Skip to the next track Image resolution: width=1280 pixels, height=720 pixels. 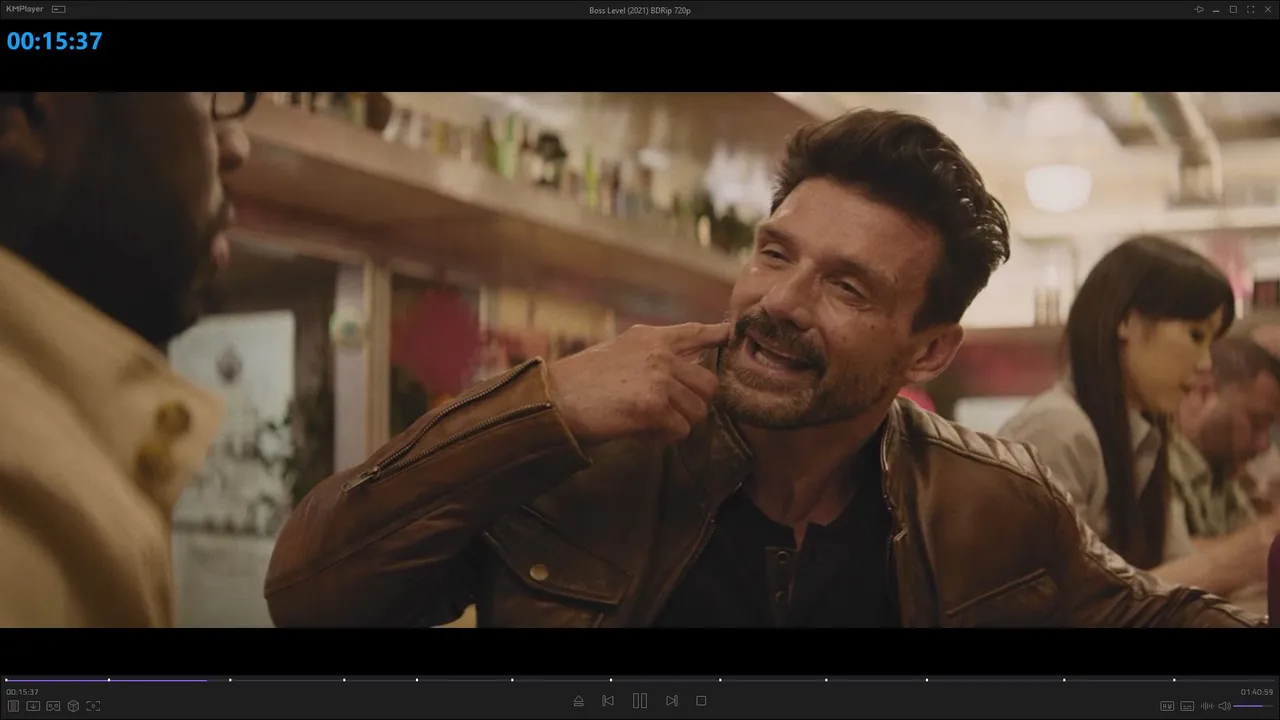tap(672, 701)
